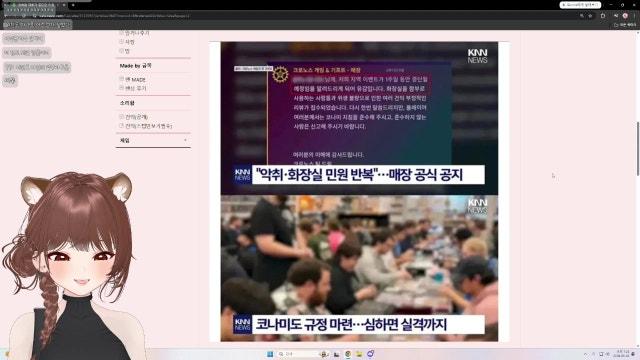Open the browser three-dot menu

click(x=634, y=16)
